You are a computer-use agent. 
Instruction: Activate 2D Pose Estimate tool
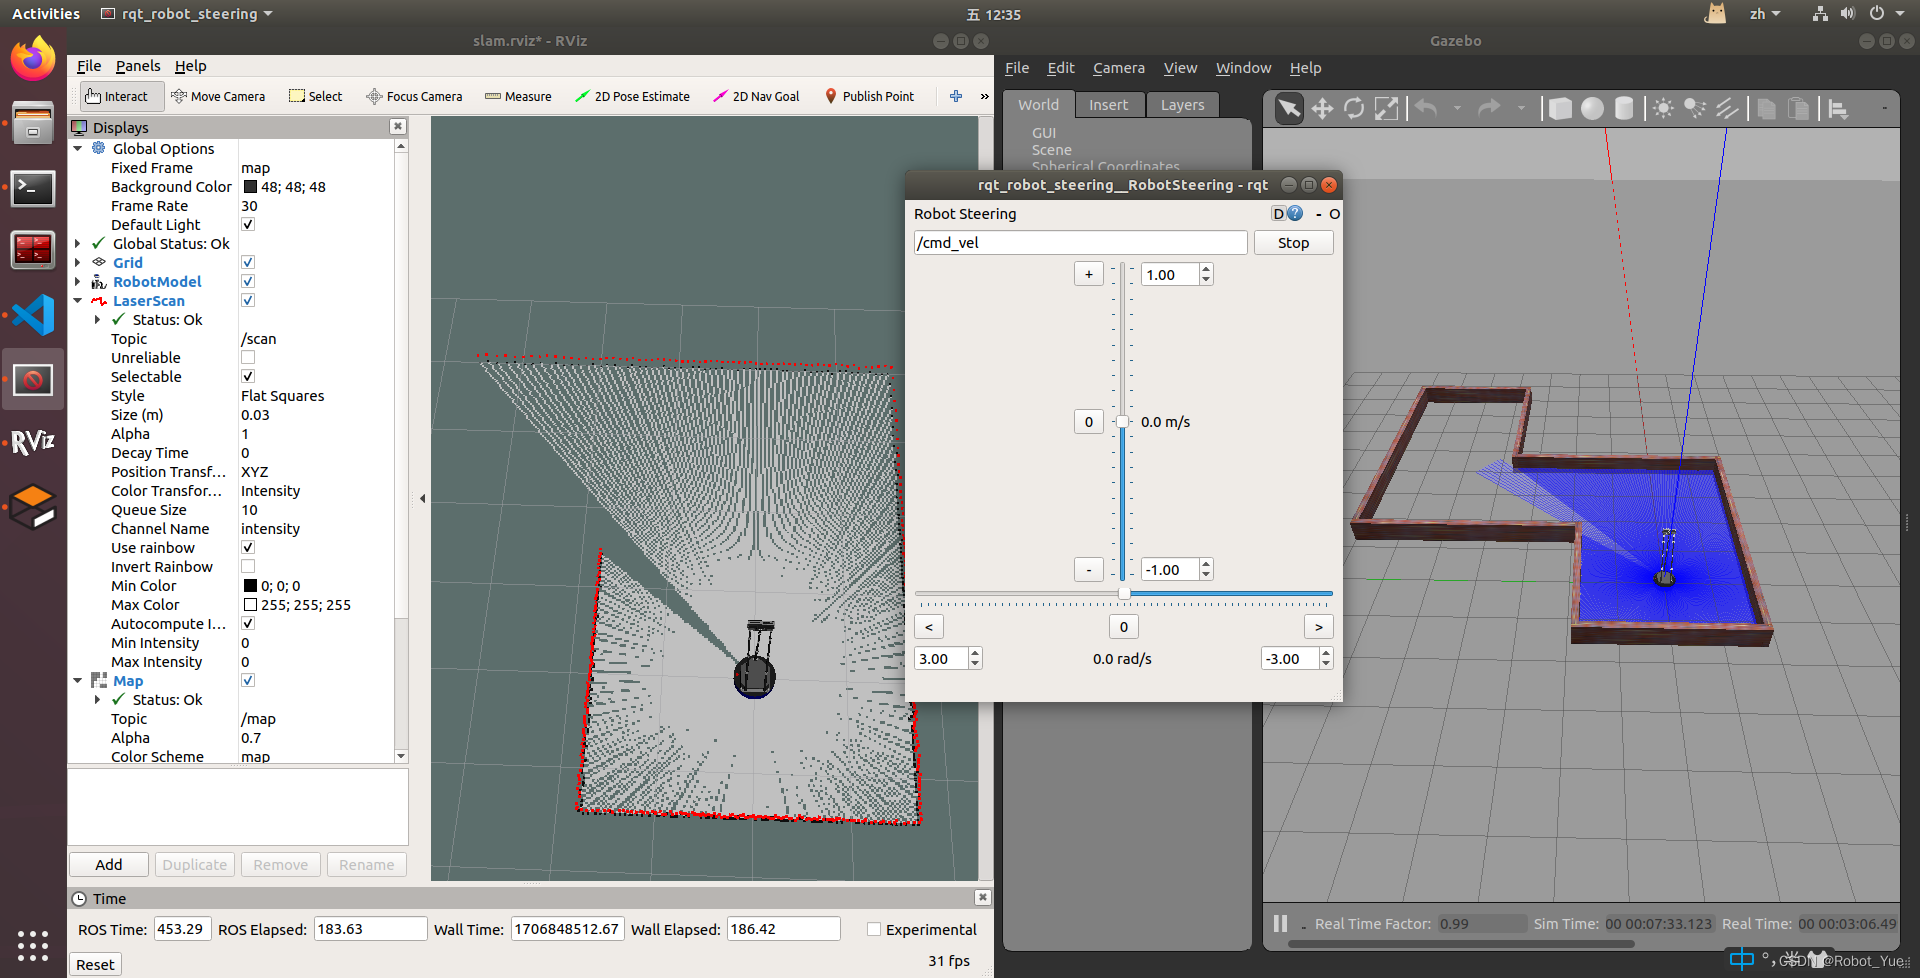(632, 96)
